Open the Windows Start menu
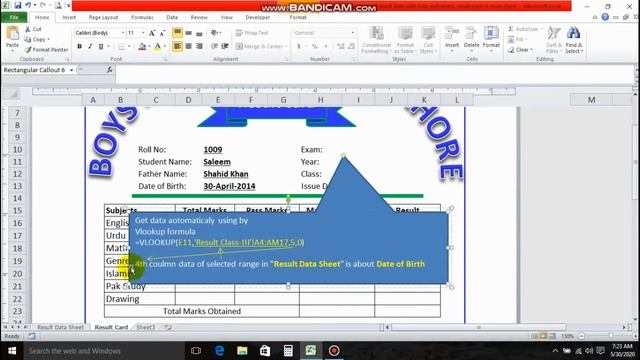Viewport: 640px width, 360px height. point(12,351)
